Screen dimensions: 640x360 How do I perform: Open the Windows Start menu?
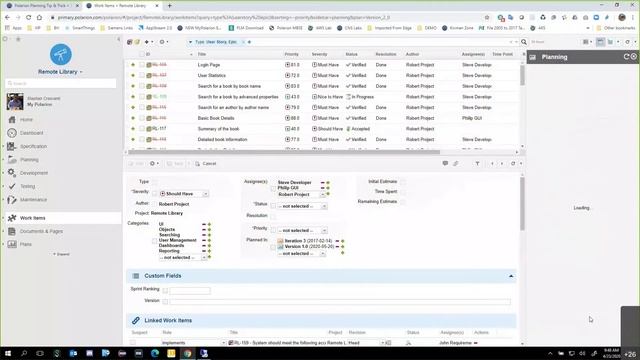7,353
